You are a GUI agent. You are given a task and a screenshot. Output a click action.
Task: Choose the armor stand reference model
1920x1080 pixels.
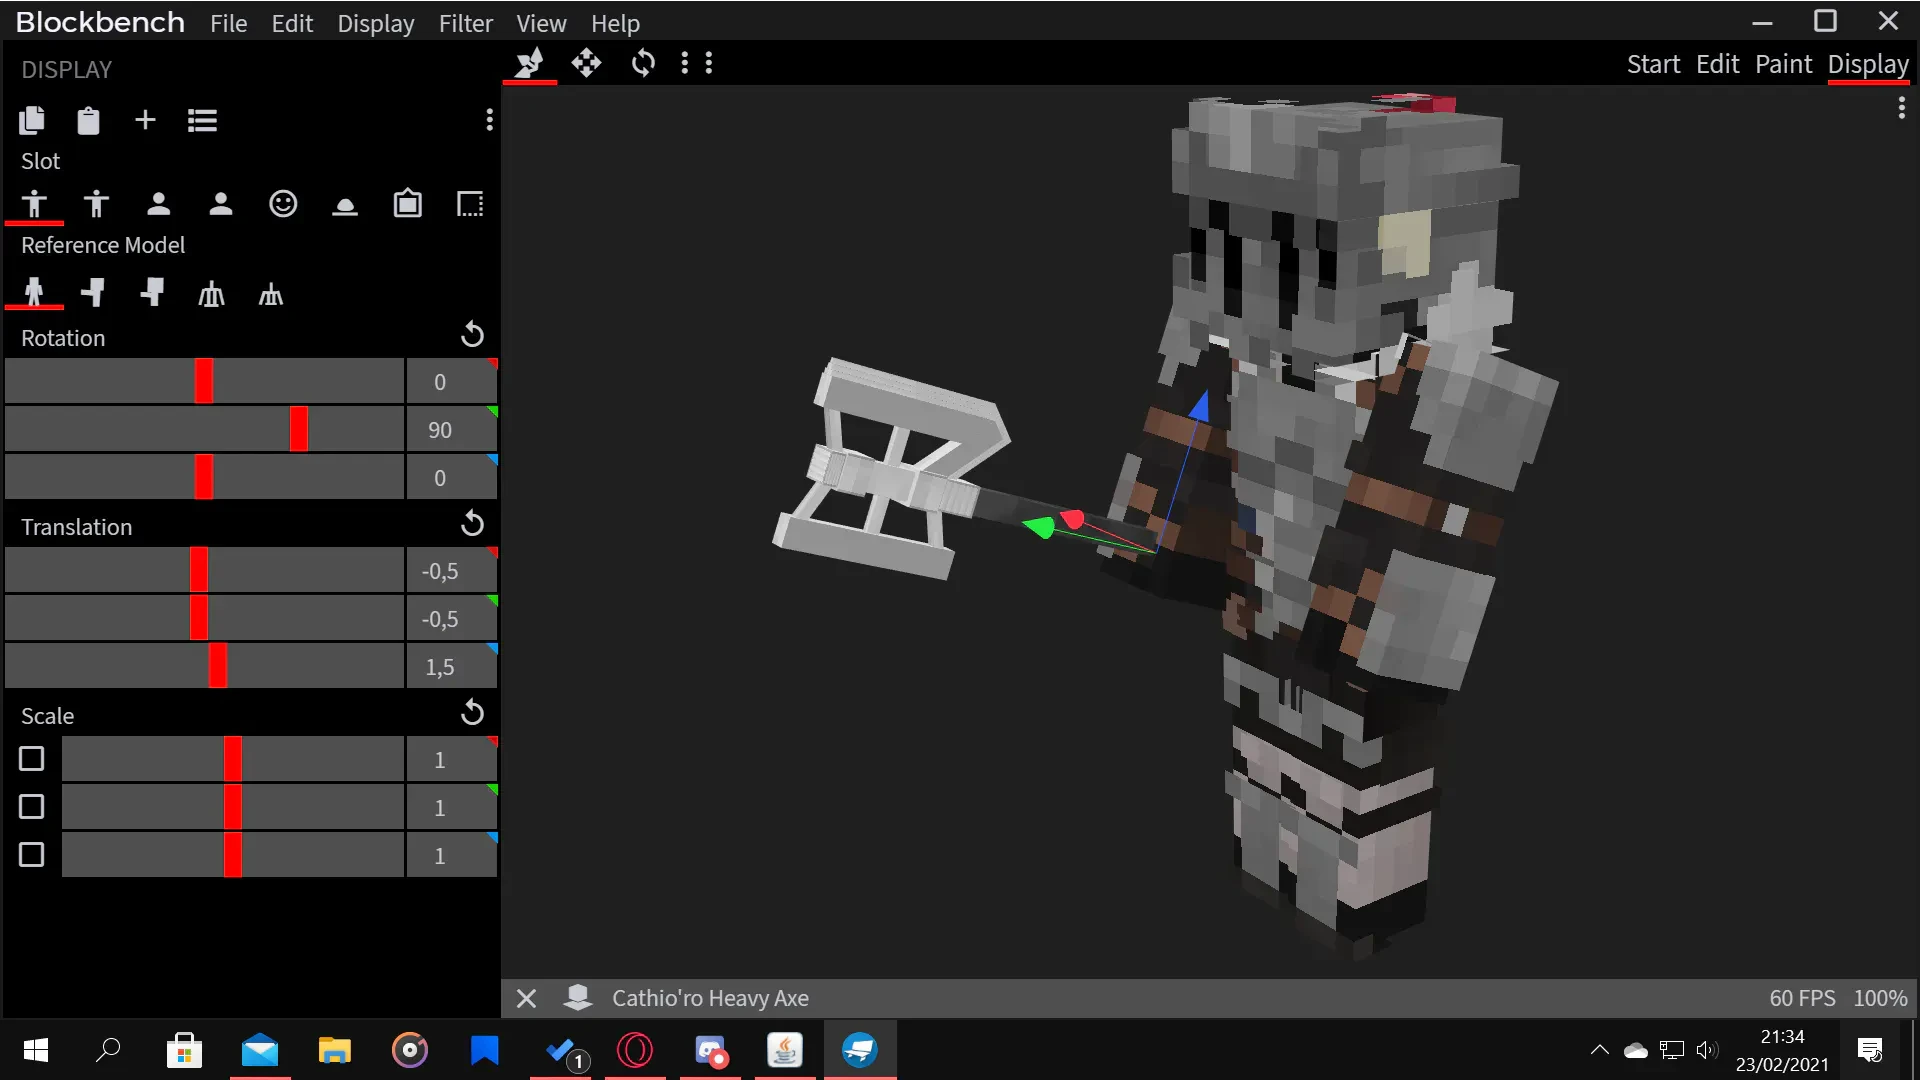tap(211, 294)
